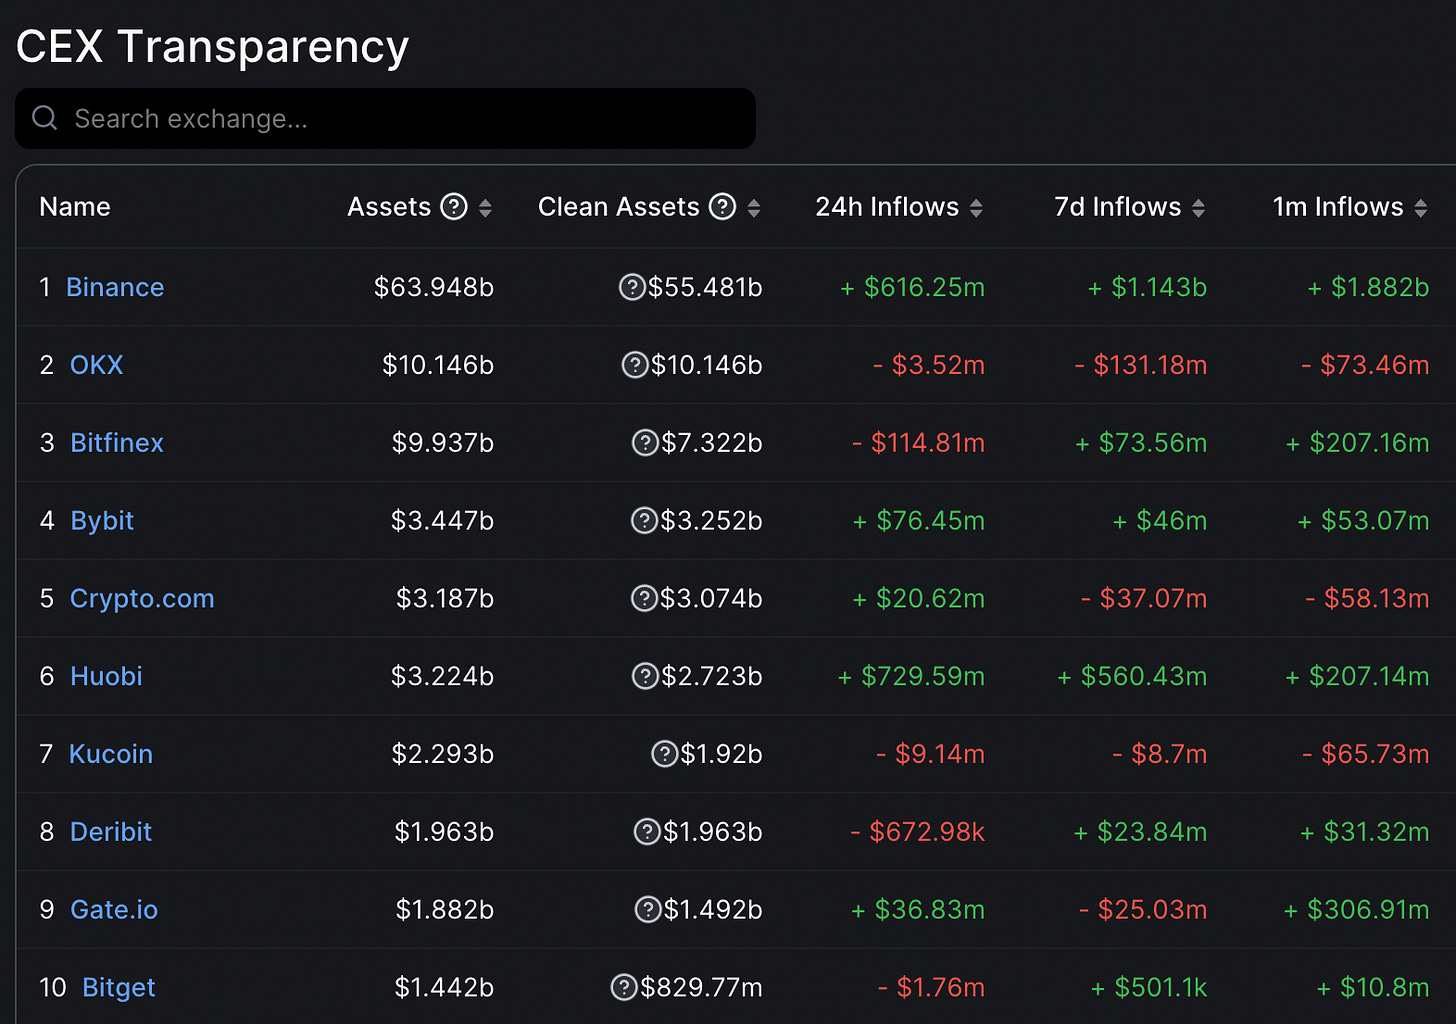Select OKX 1m inflow - $73.46m
The image size is (1456, 1024).
(x=1365, y=365)
